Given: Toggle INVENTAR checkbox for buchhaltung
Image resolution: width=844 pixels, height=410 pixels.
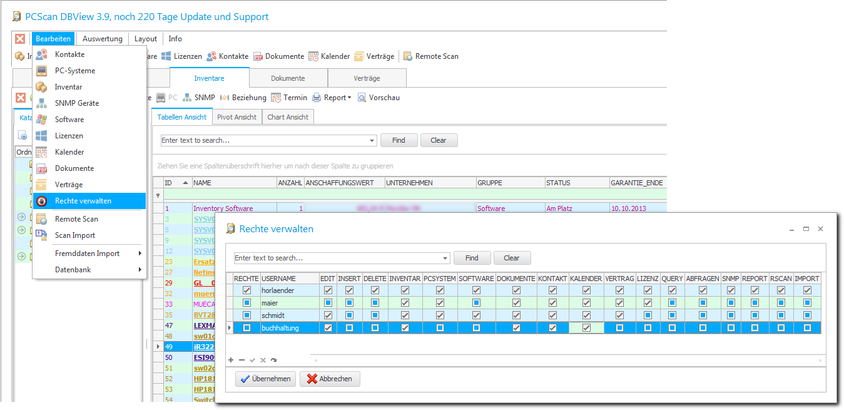Looking at the screenshot, I should (x=405, y=327).
